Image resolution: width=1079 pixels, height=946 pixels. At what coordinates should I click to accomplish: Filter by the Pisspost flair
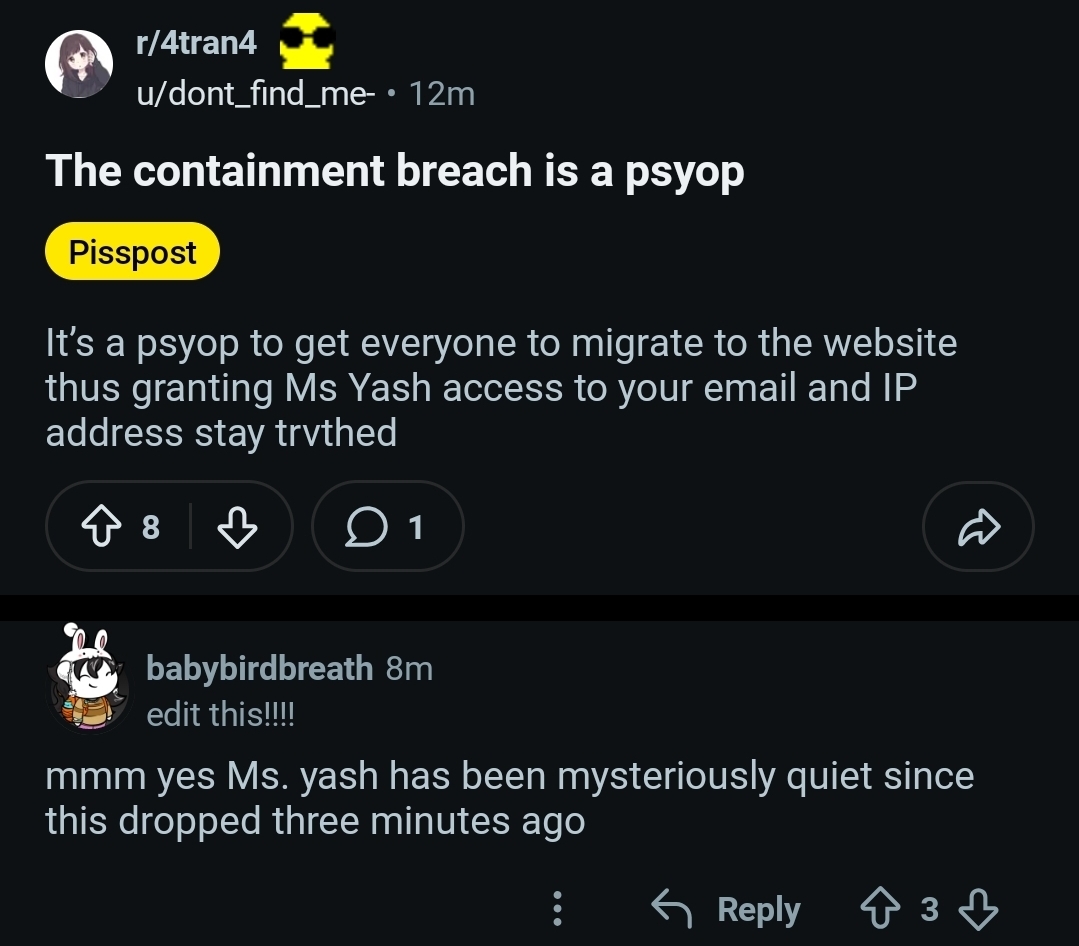(132, 252)
